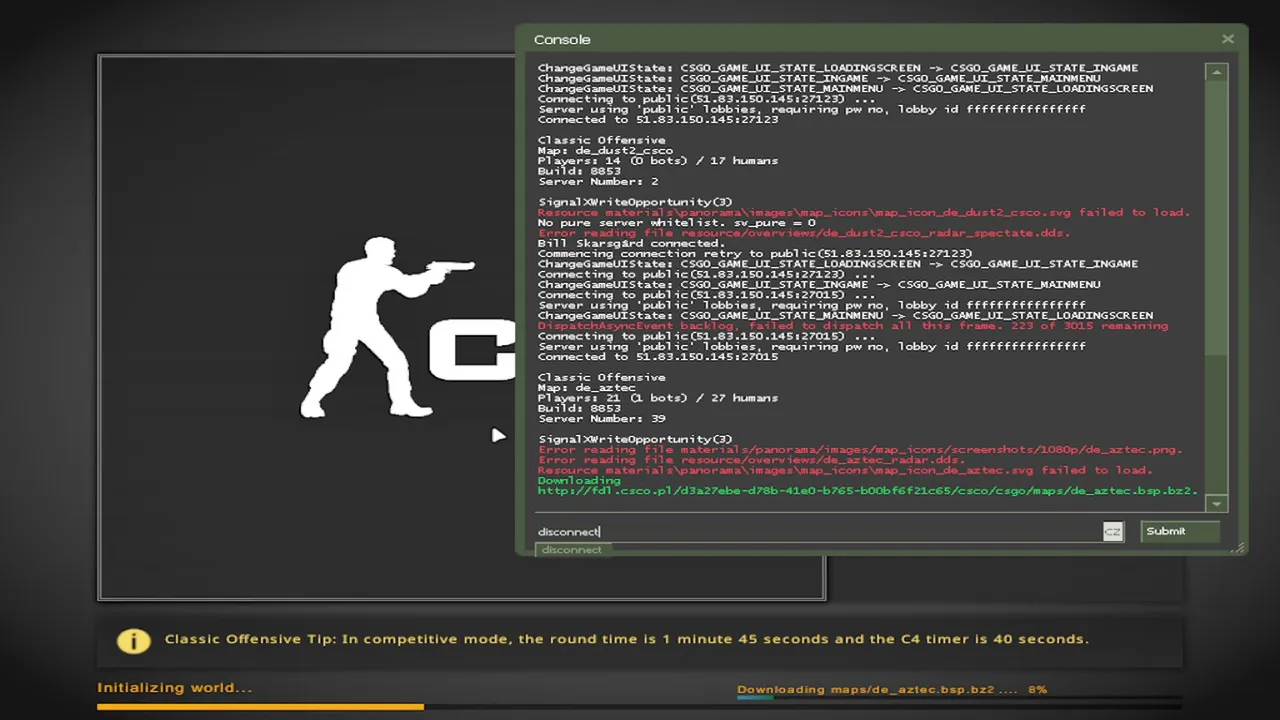This screenshot has width=1280, height=720.
Task: Click 'Connected to 51.83.150.145:27123' line
Action: click(x=657, y=119)
